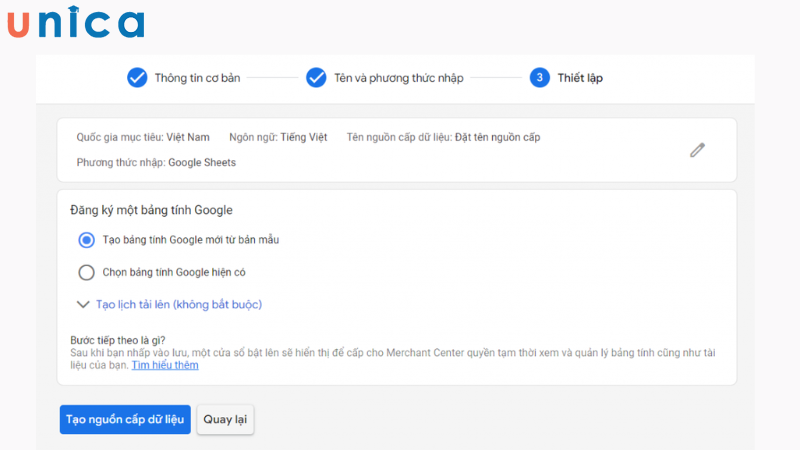Screen dimensions: 800x450
Task: Click Phương thức nhập: Google Sheets text
Action: (x=156, y=162)
